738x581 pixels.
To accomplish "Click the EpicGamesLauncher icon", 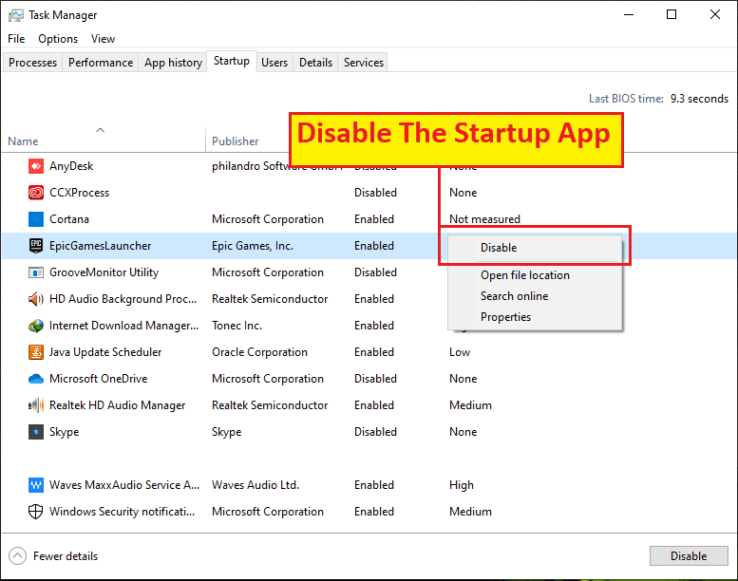I will click(x=36, y=246).
